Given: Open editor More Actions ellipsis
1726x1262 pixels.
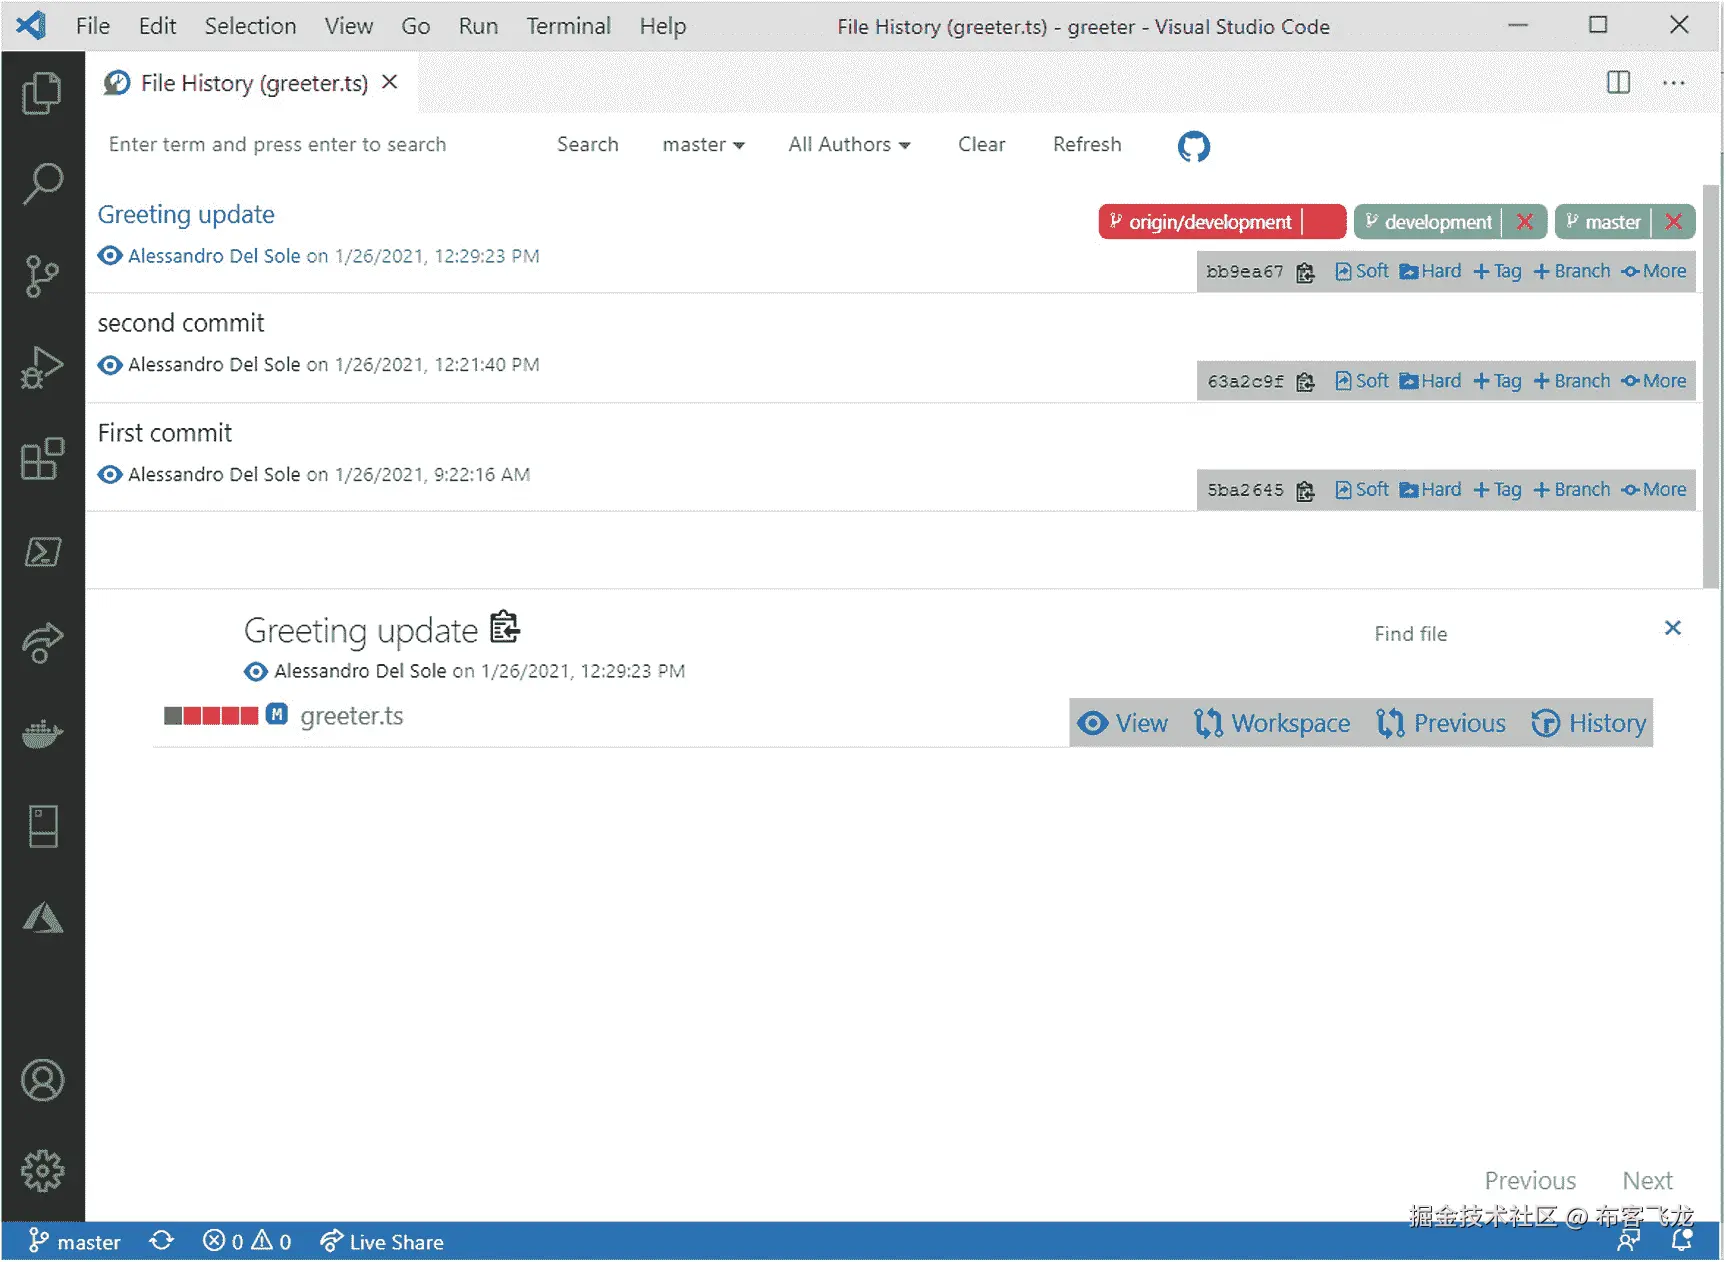Looking at the screenshot, I should tap(1674, 82).
